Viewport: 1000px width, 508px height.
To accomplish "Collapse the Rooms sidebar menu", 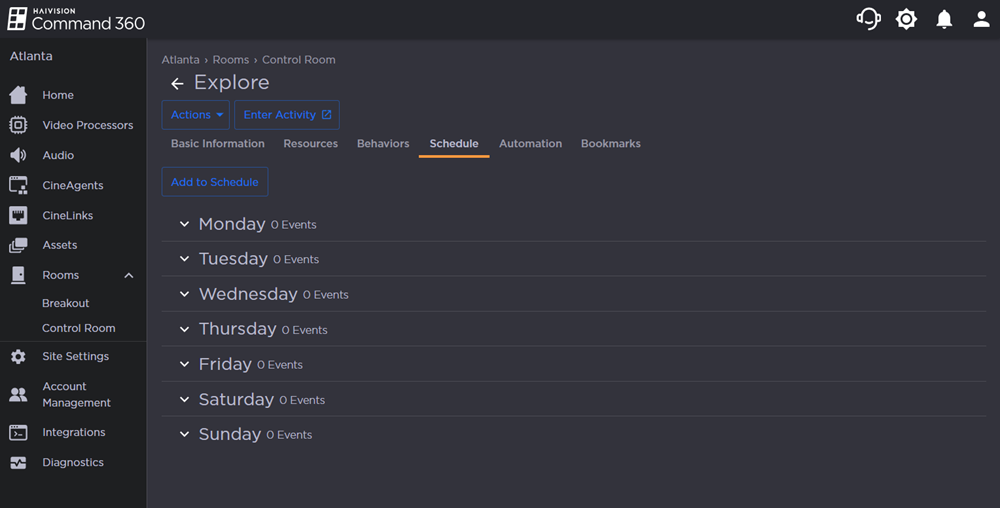I will click(128, 275).
